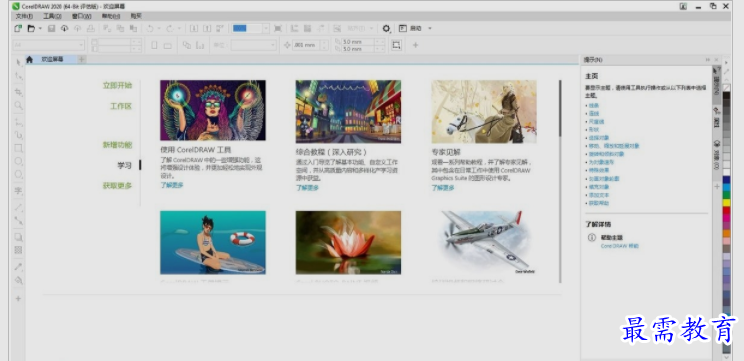
Task: Click the Undo arrow icon
Action: (149, 28)
